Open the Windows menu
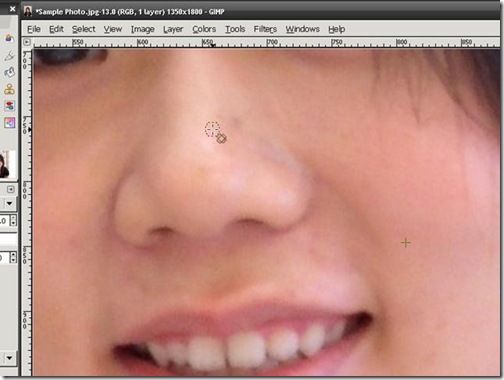Viewport: 504px width, 380px height. tap(302, 29)
